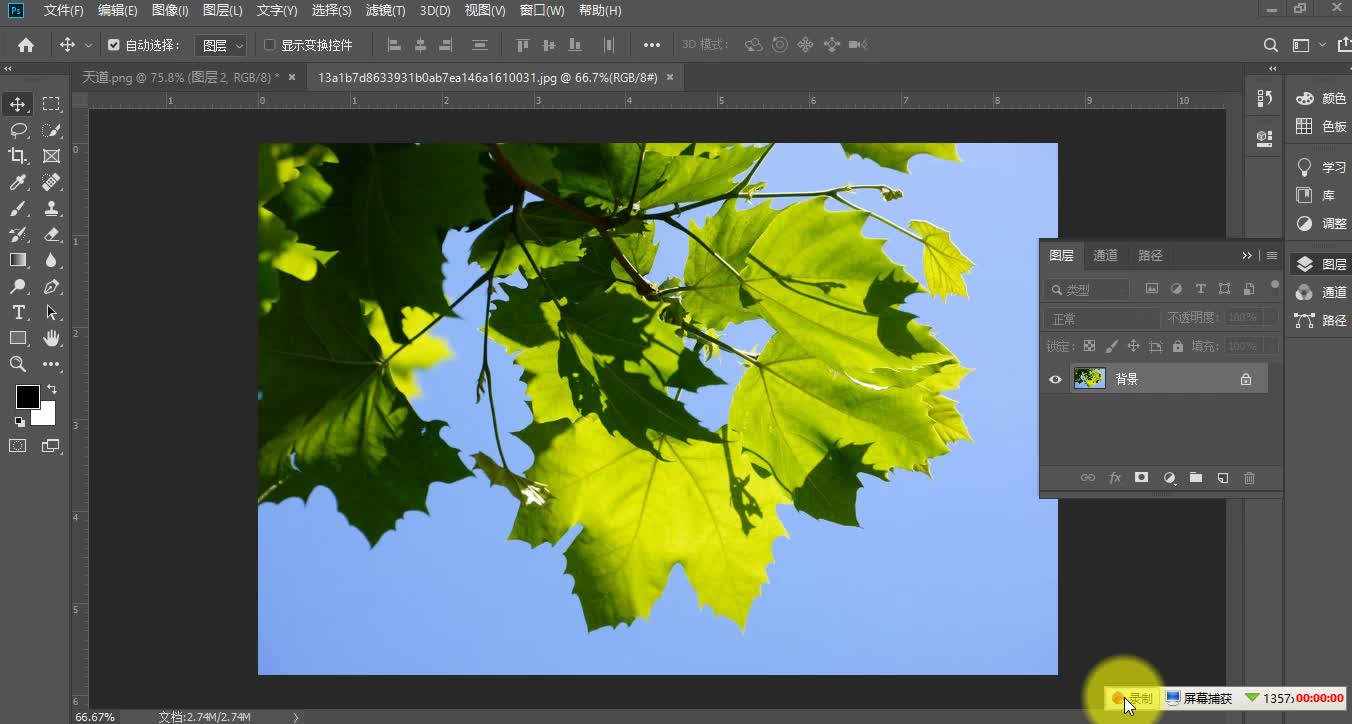Select the Horizontal Type tool
The height and width of the screenshot is (724, 1352).
[x=18, y=312]
